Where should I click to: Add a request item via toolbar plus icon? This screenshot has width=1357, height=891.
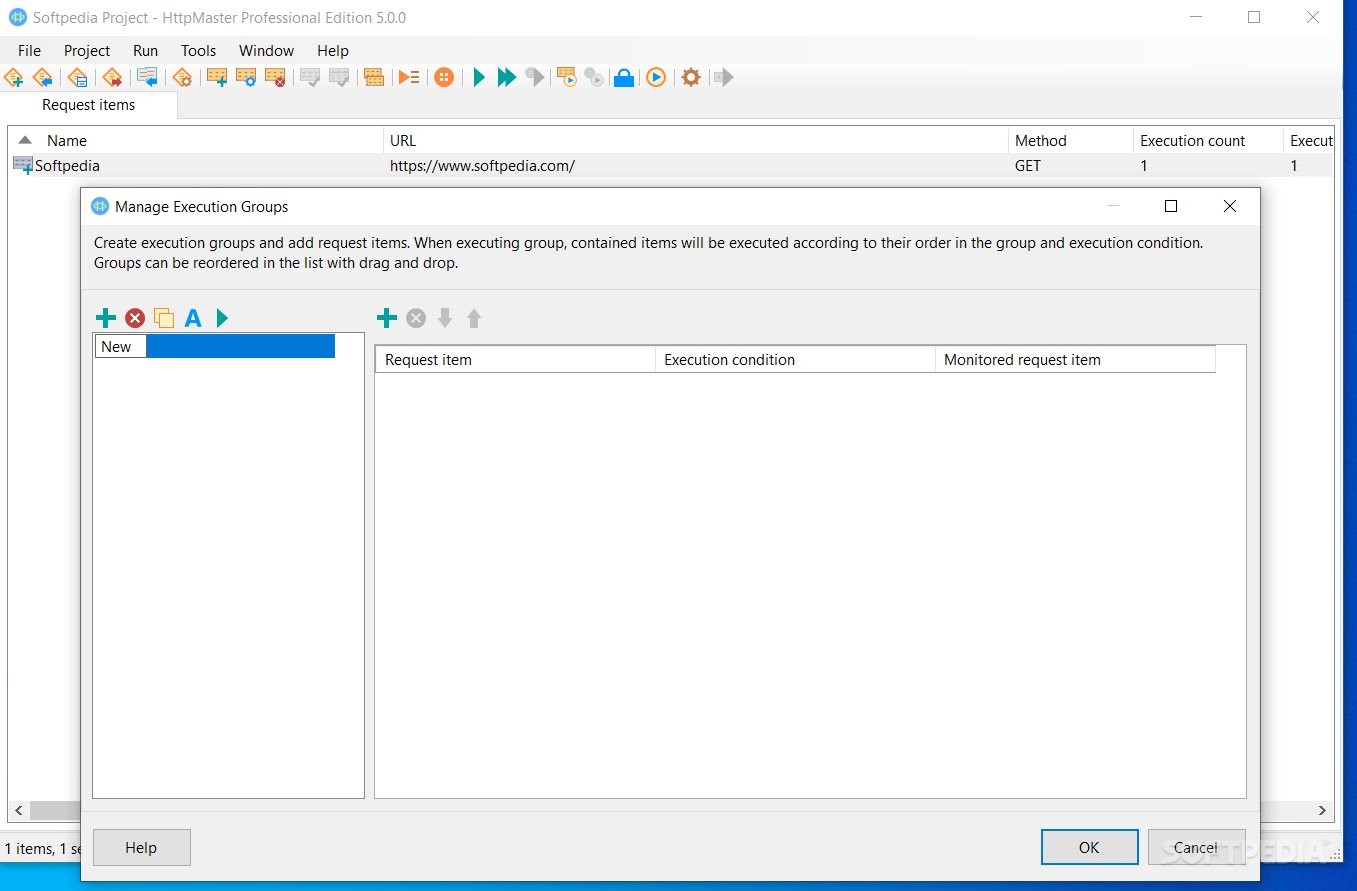click(x=217, y=77)
